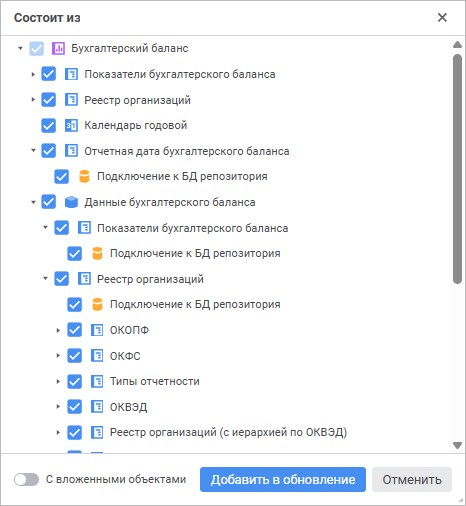Click the dictionary icon beside ОКОПФ

(x=97, y=330)
